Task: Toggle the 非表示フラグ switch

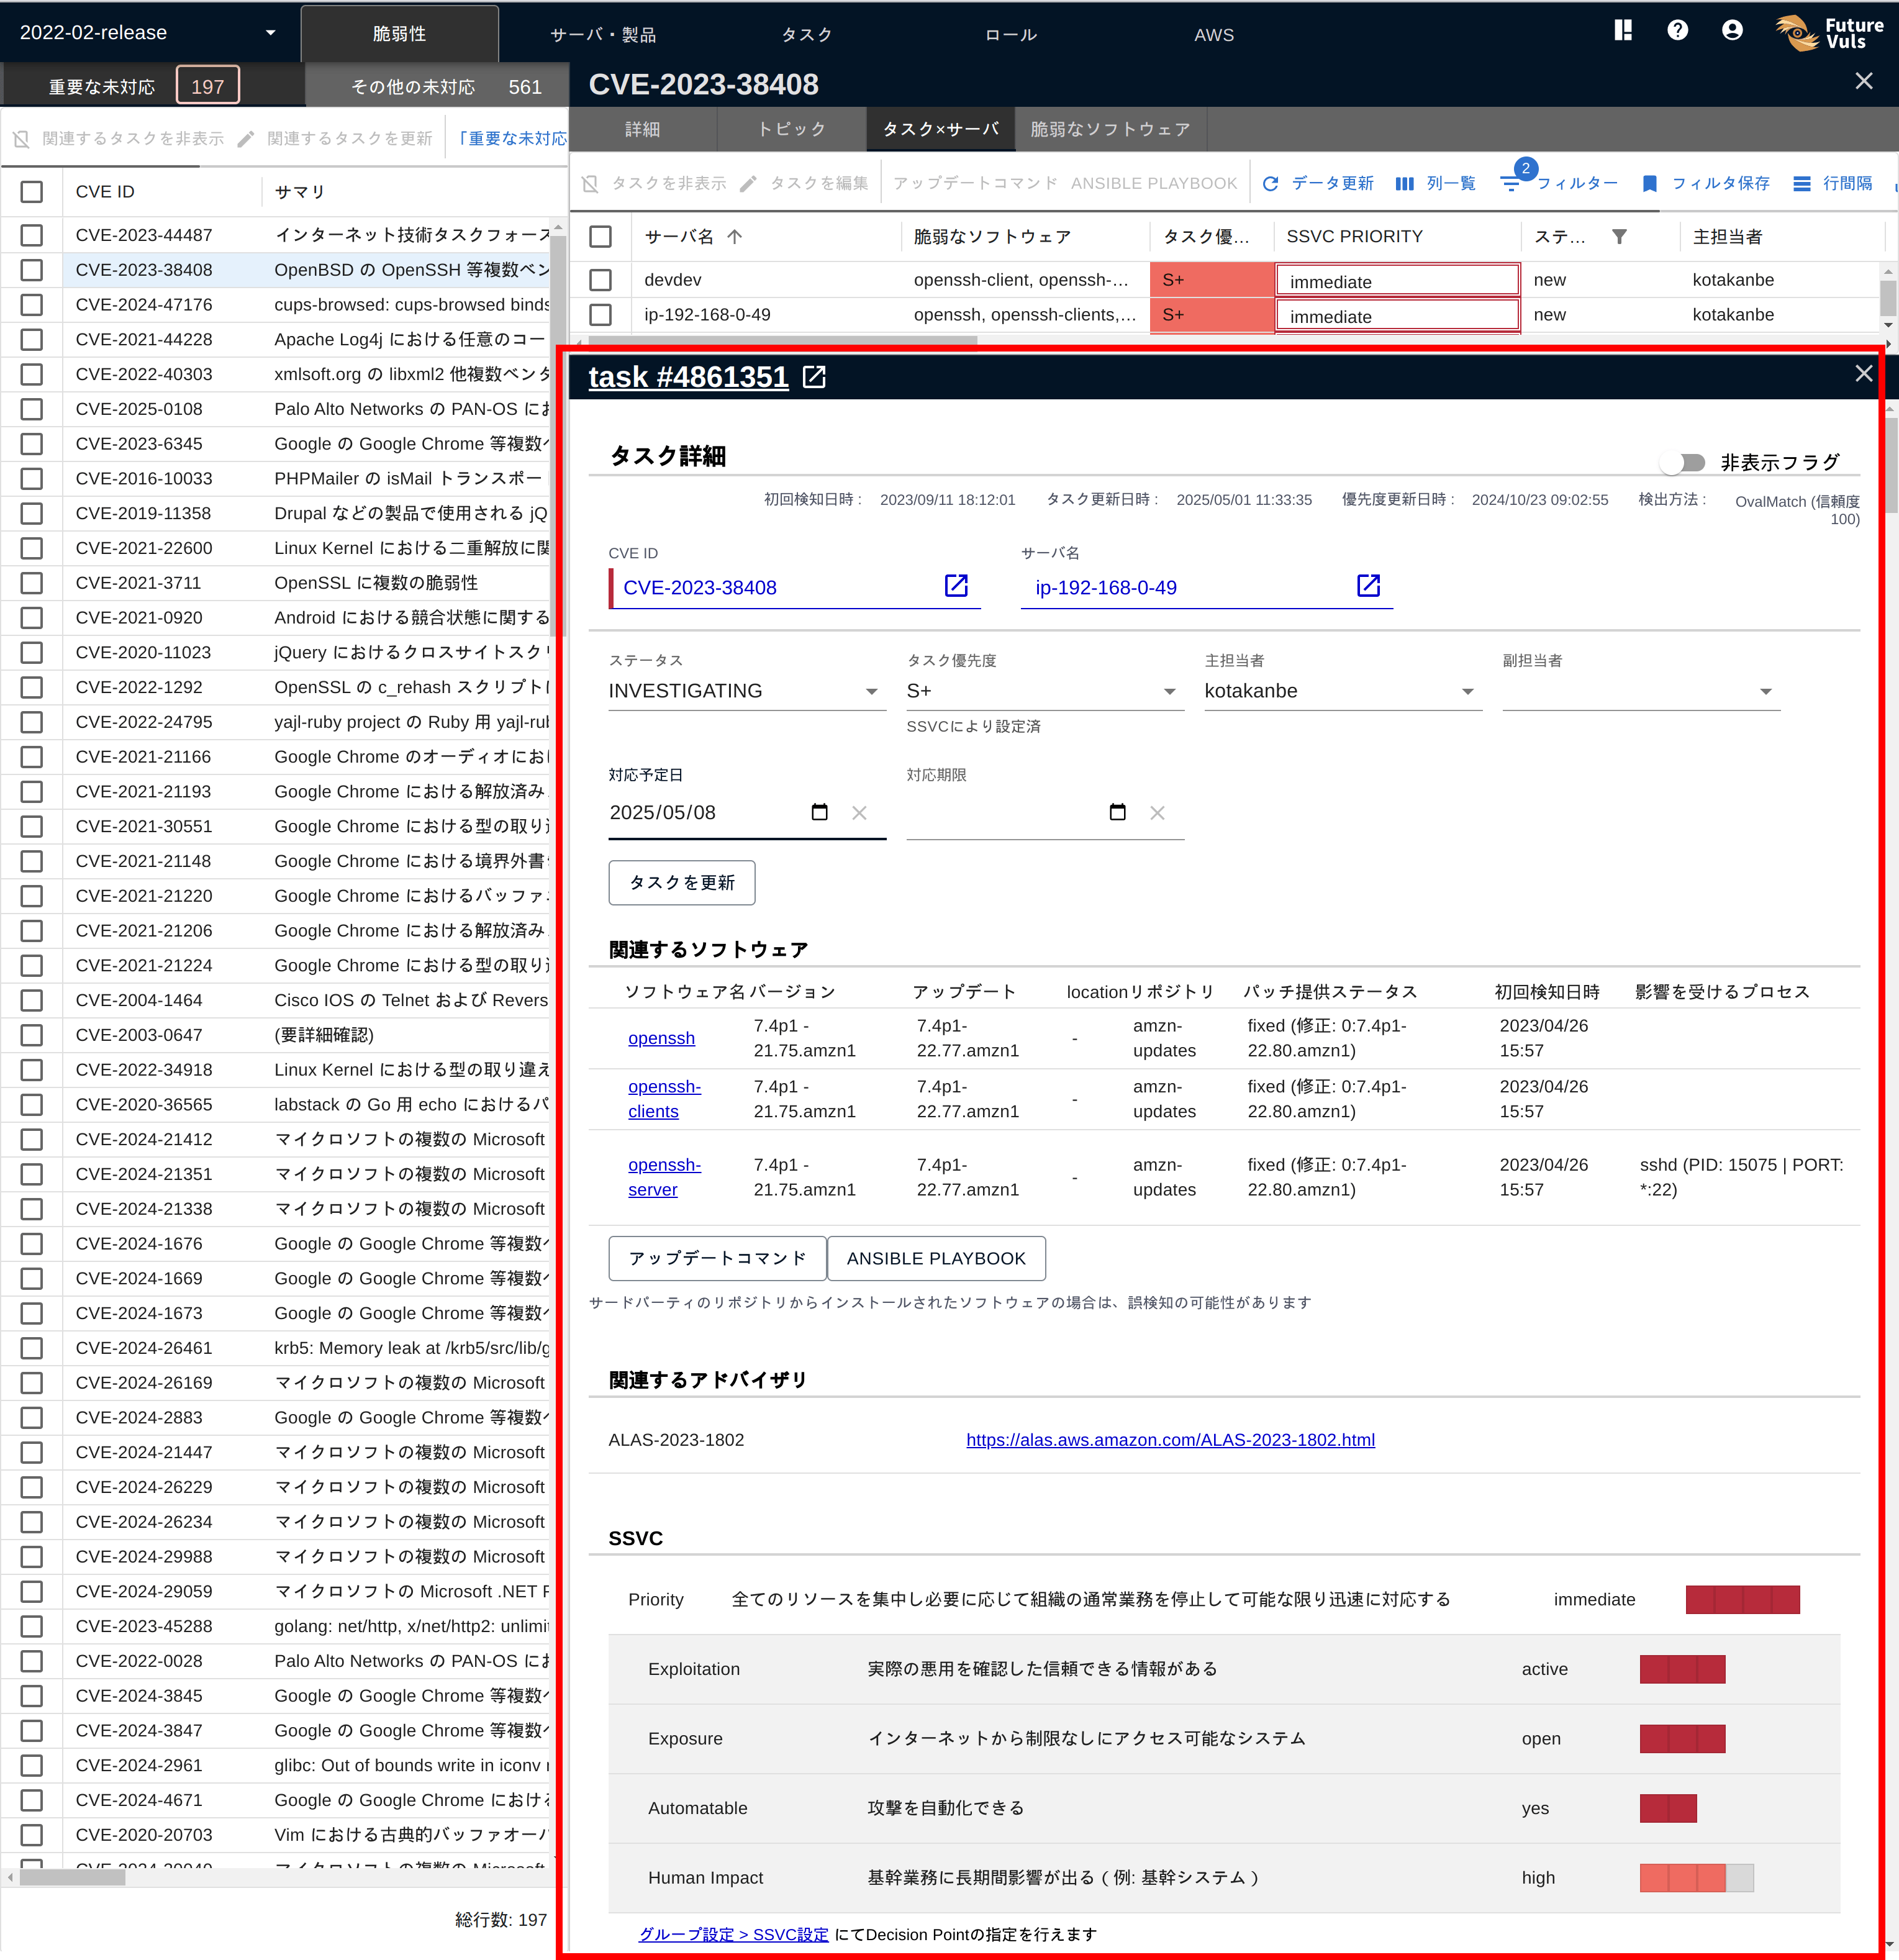Action: [1682, 463]
